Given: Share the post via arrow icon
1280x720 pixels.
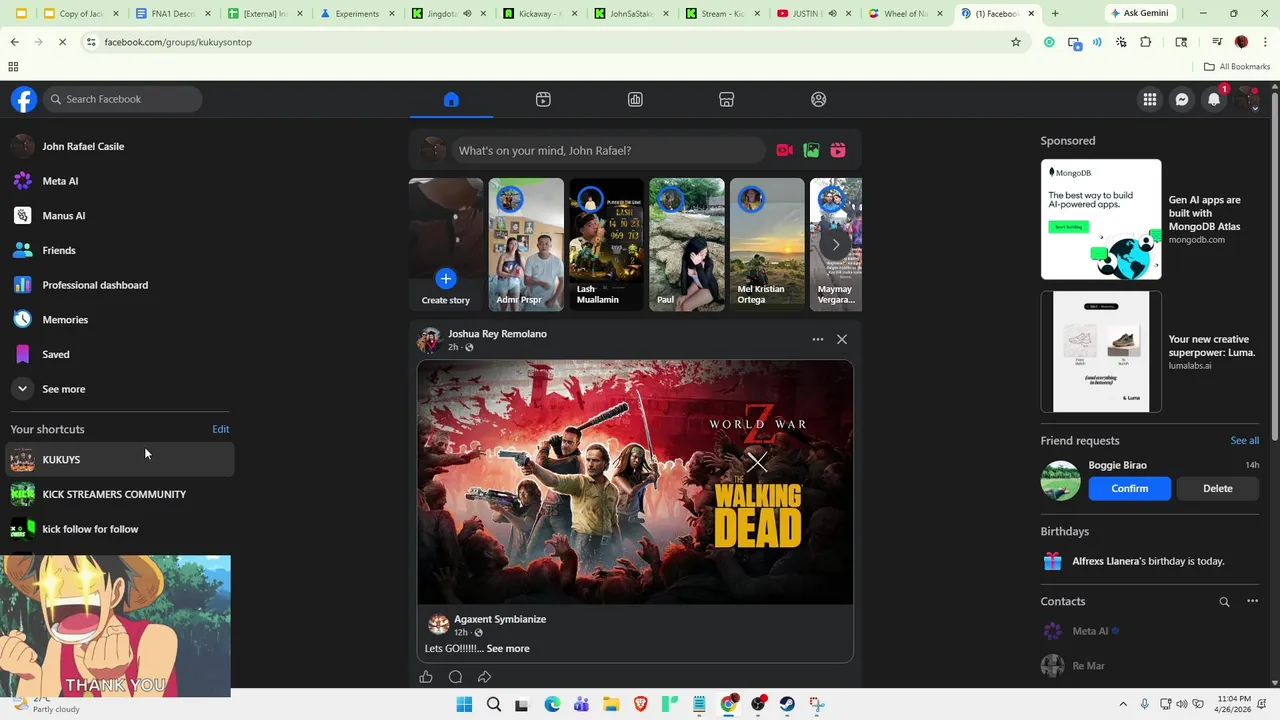Looking at the screenshot, I should pyautogui.click(x=484, y=677).
